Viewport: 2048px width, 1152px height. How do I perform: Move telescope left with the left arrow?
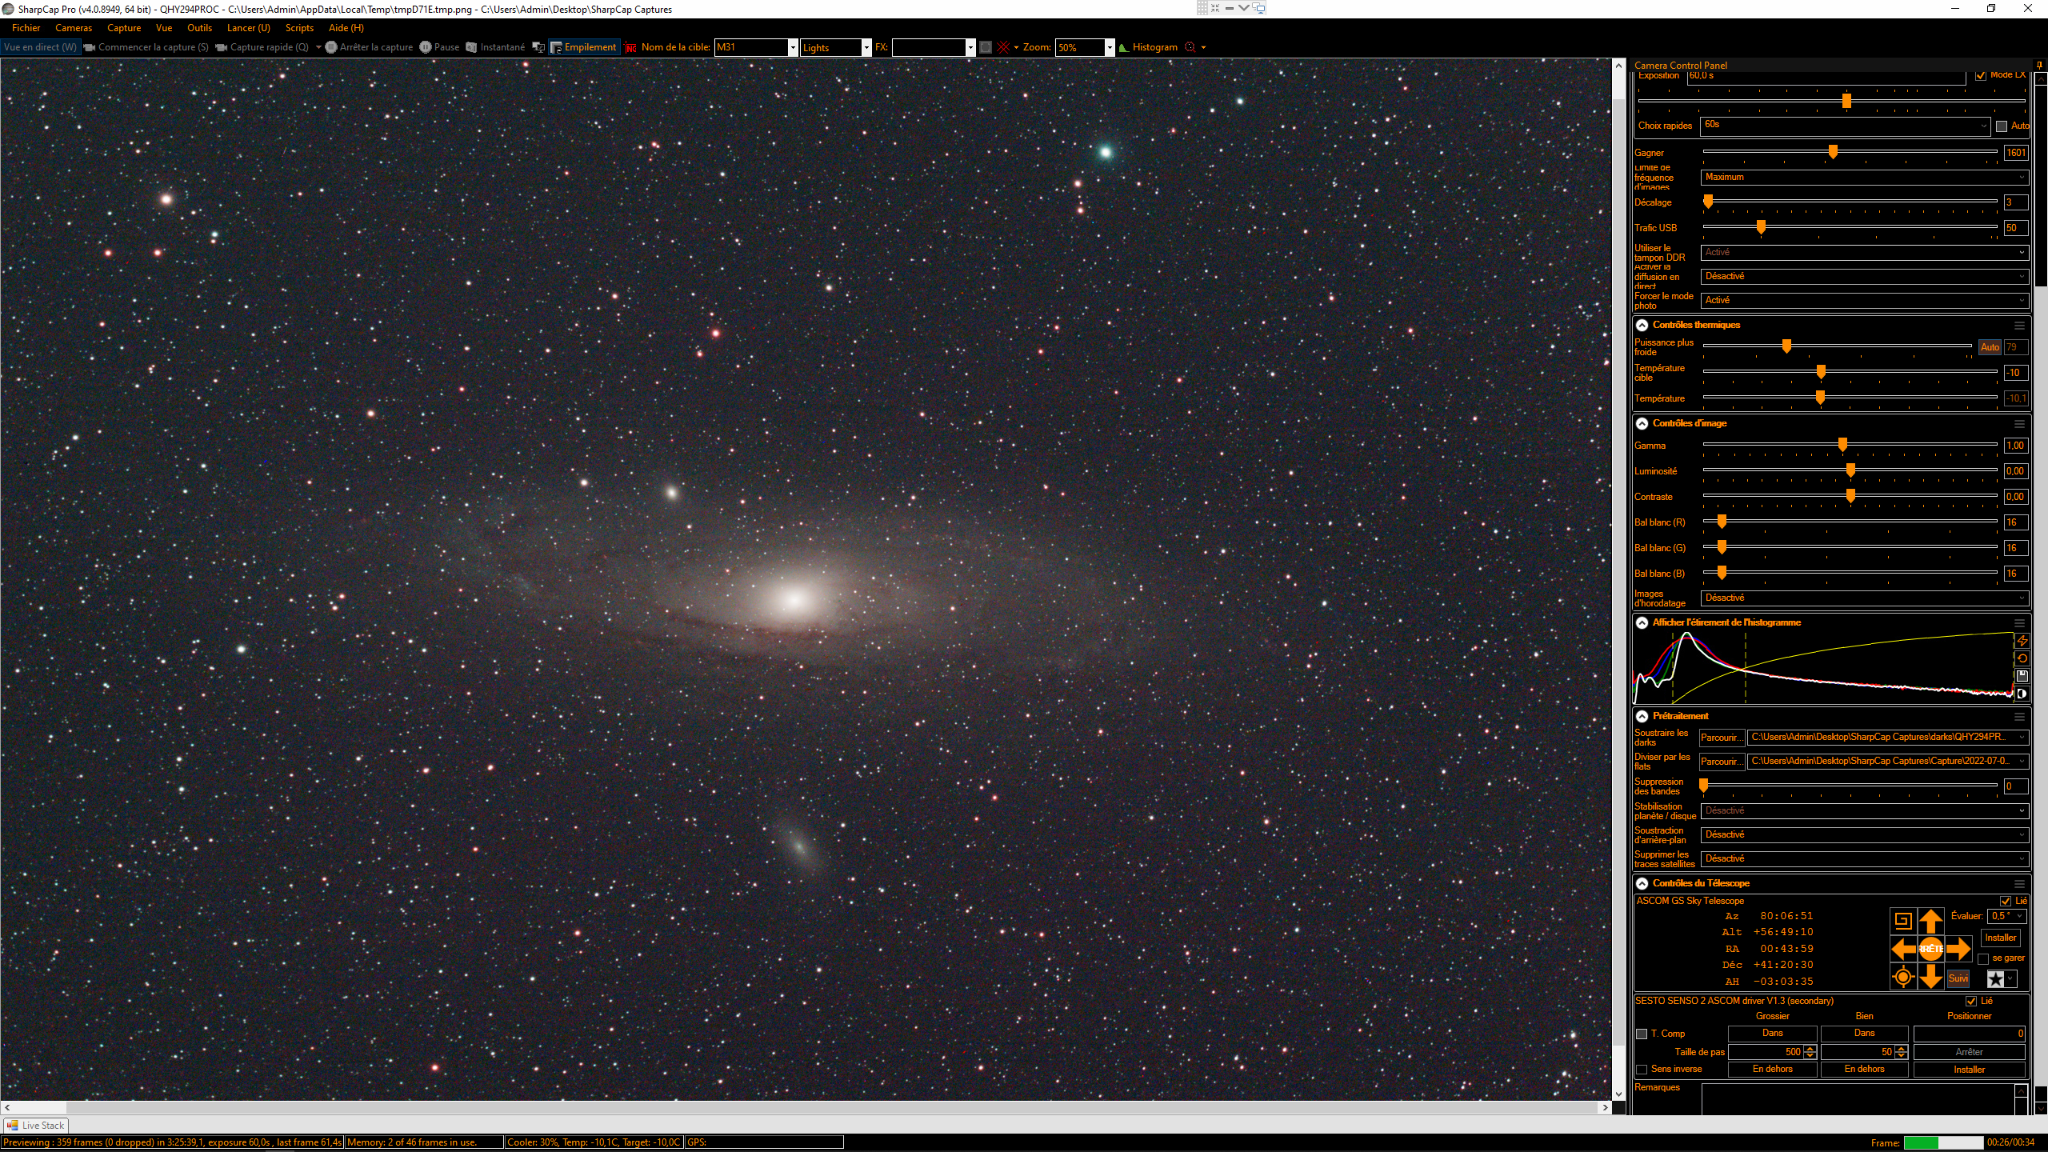(1903, 948)
